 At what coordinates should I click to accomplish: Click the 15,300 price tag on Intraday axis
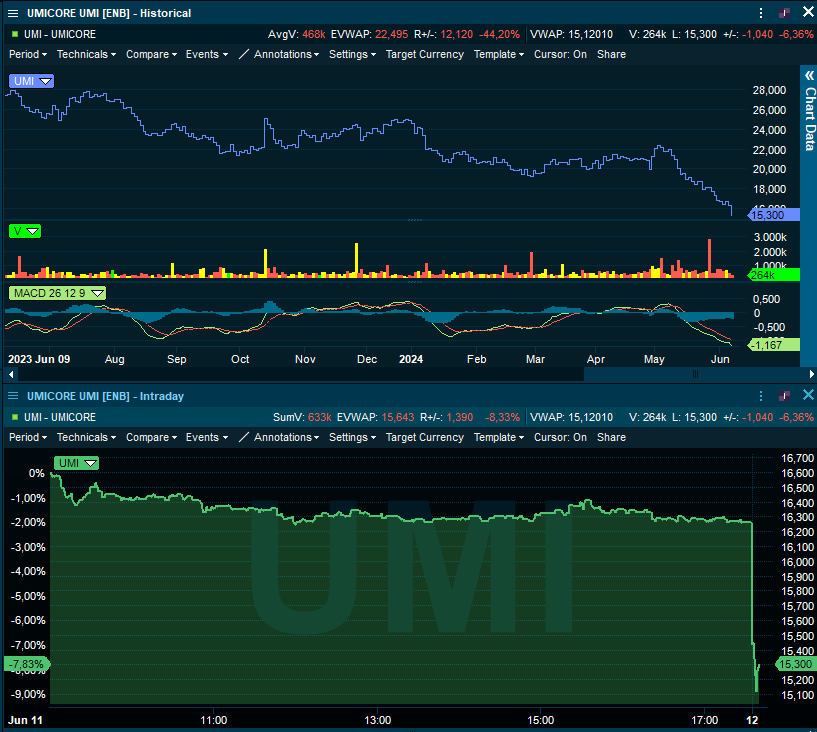(795, 664)
